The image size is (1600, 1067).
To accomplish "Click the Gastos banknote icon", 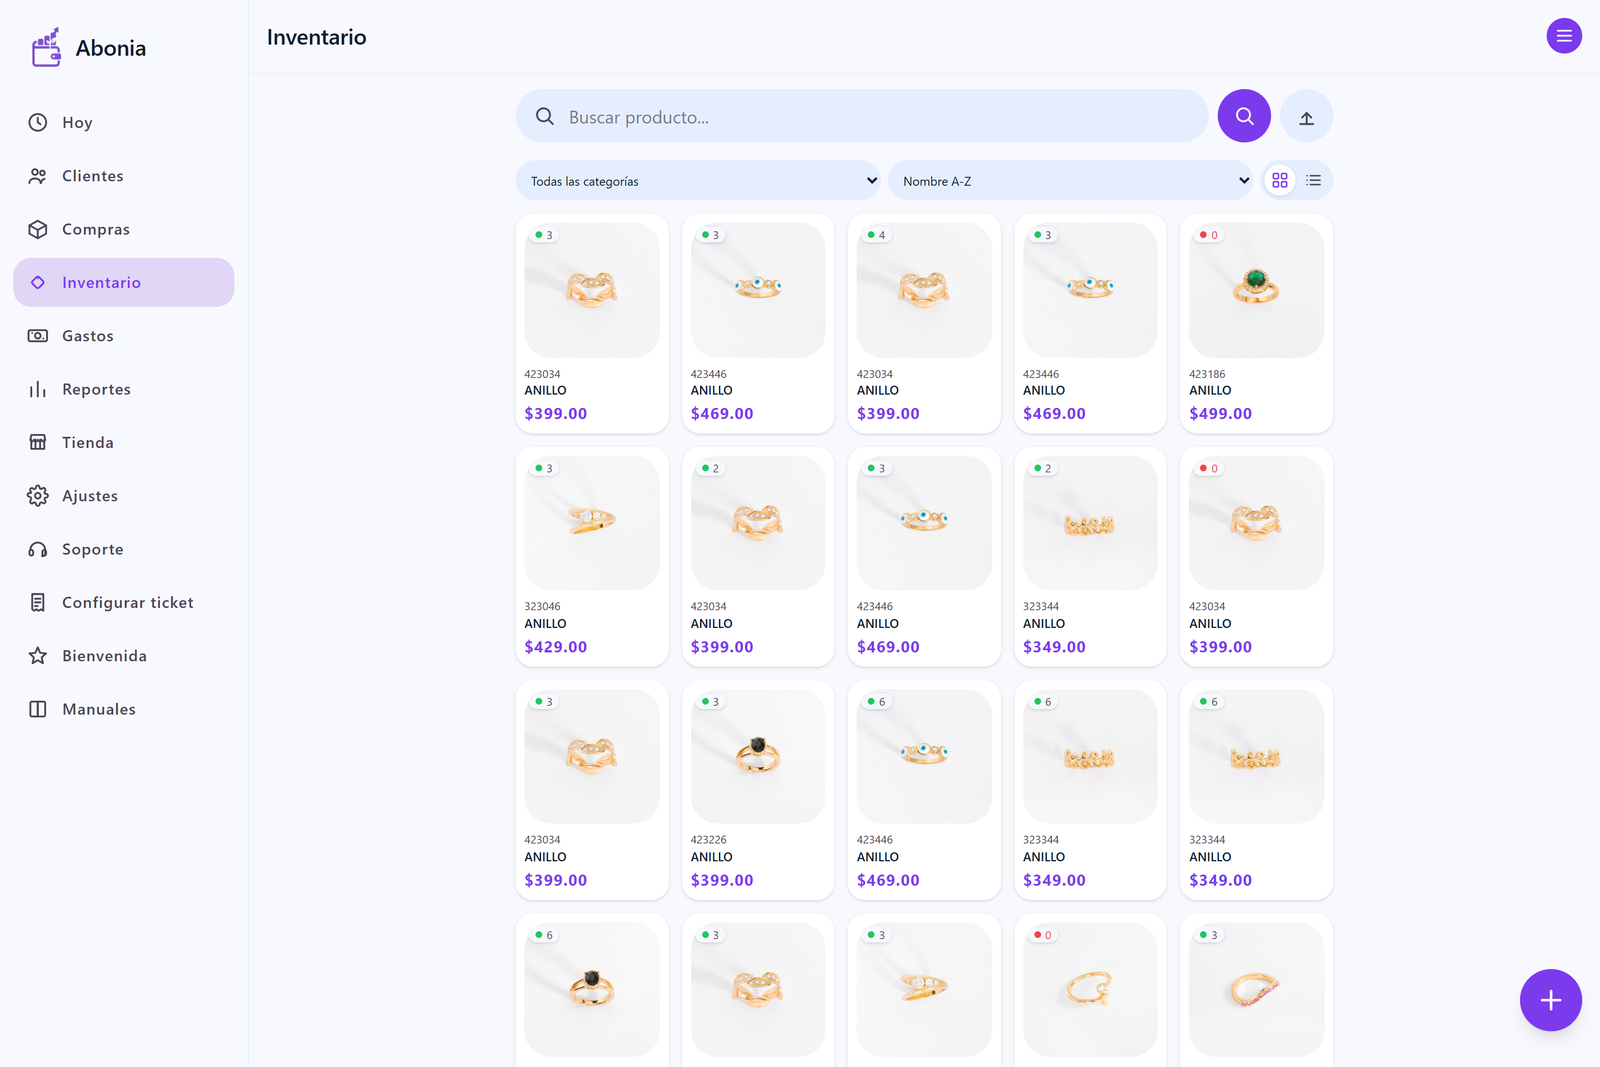I will [x=38, y=336].
